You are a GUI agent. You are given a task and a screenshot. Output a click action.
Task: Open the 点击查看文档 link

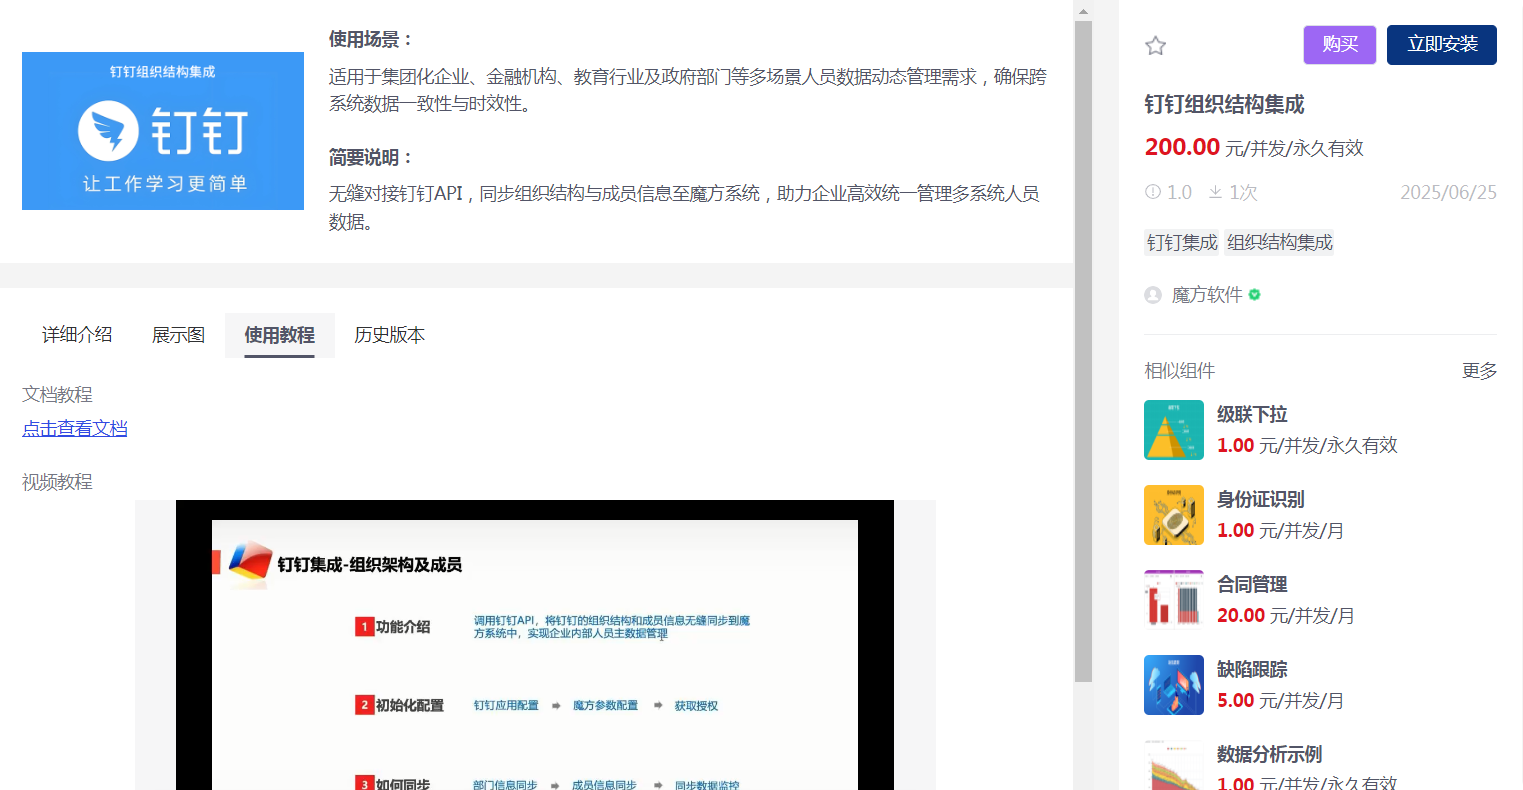[x=75, y=429]
